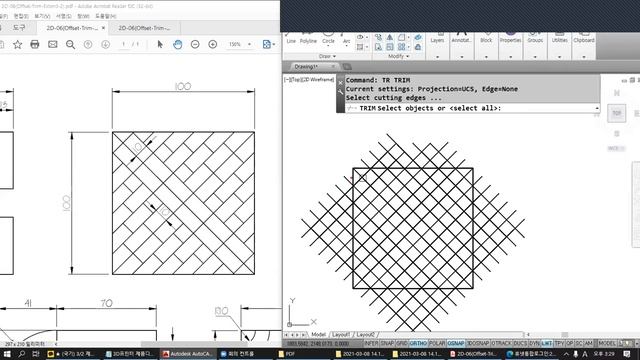This screenshot has width=640, height=360.
Task: Open the 서명 menu in Acrobat
Action: pos(63,16)
